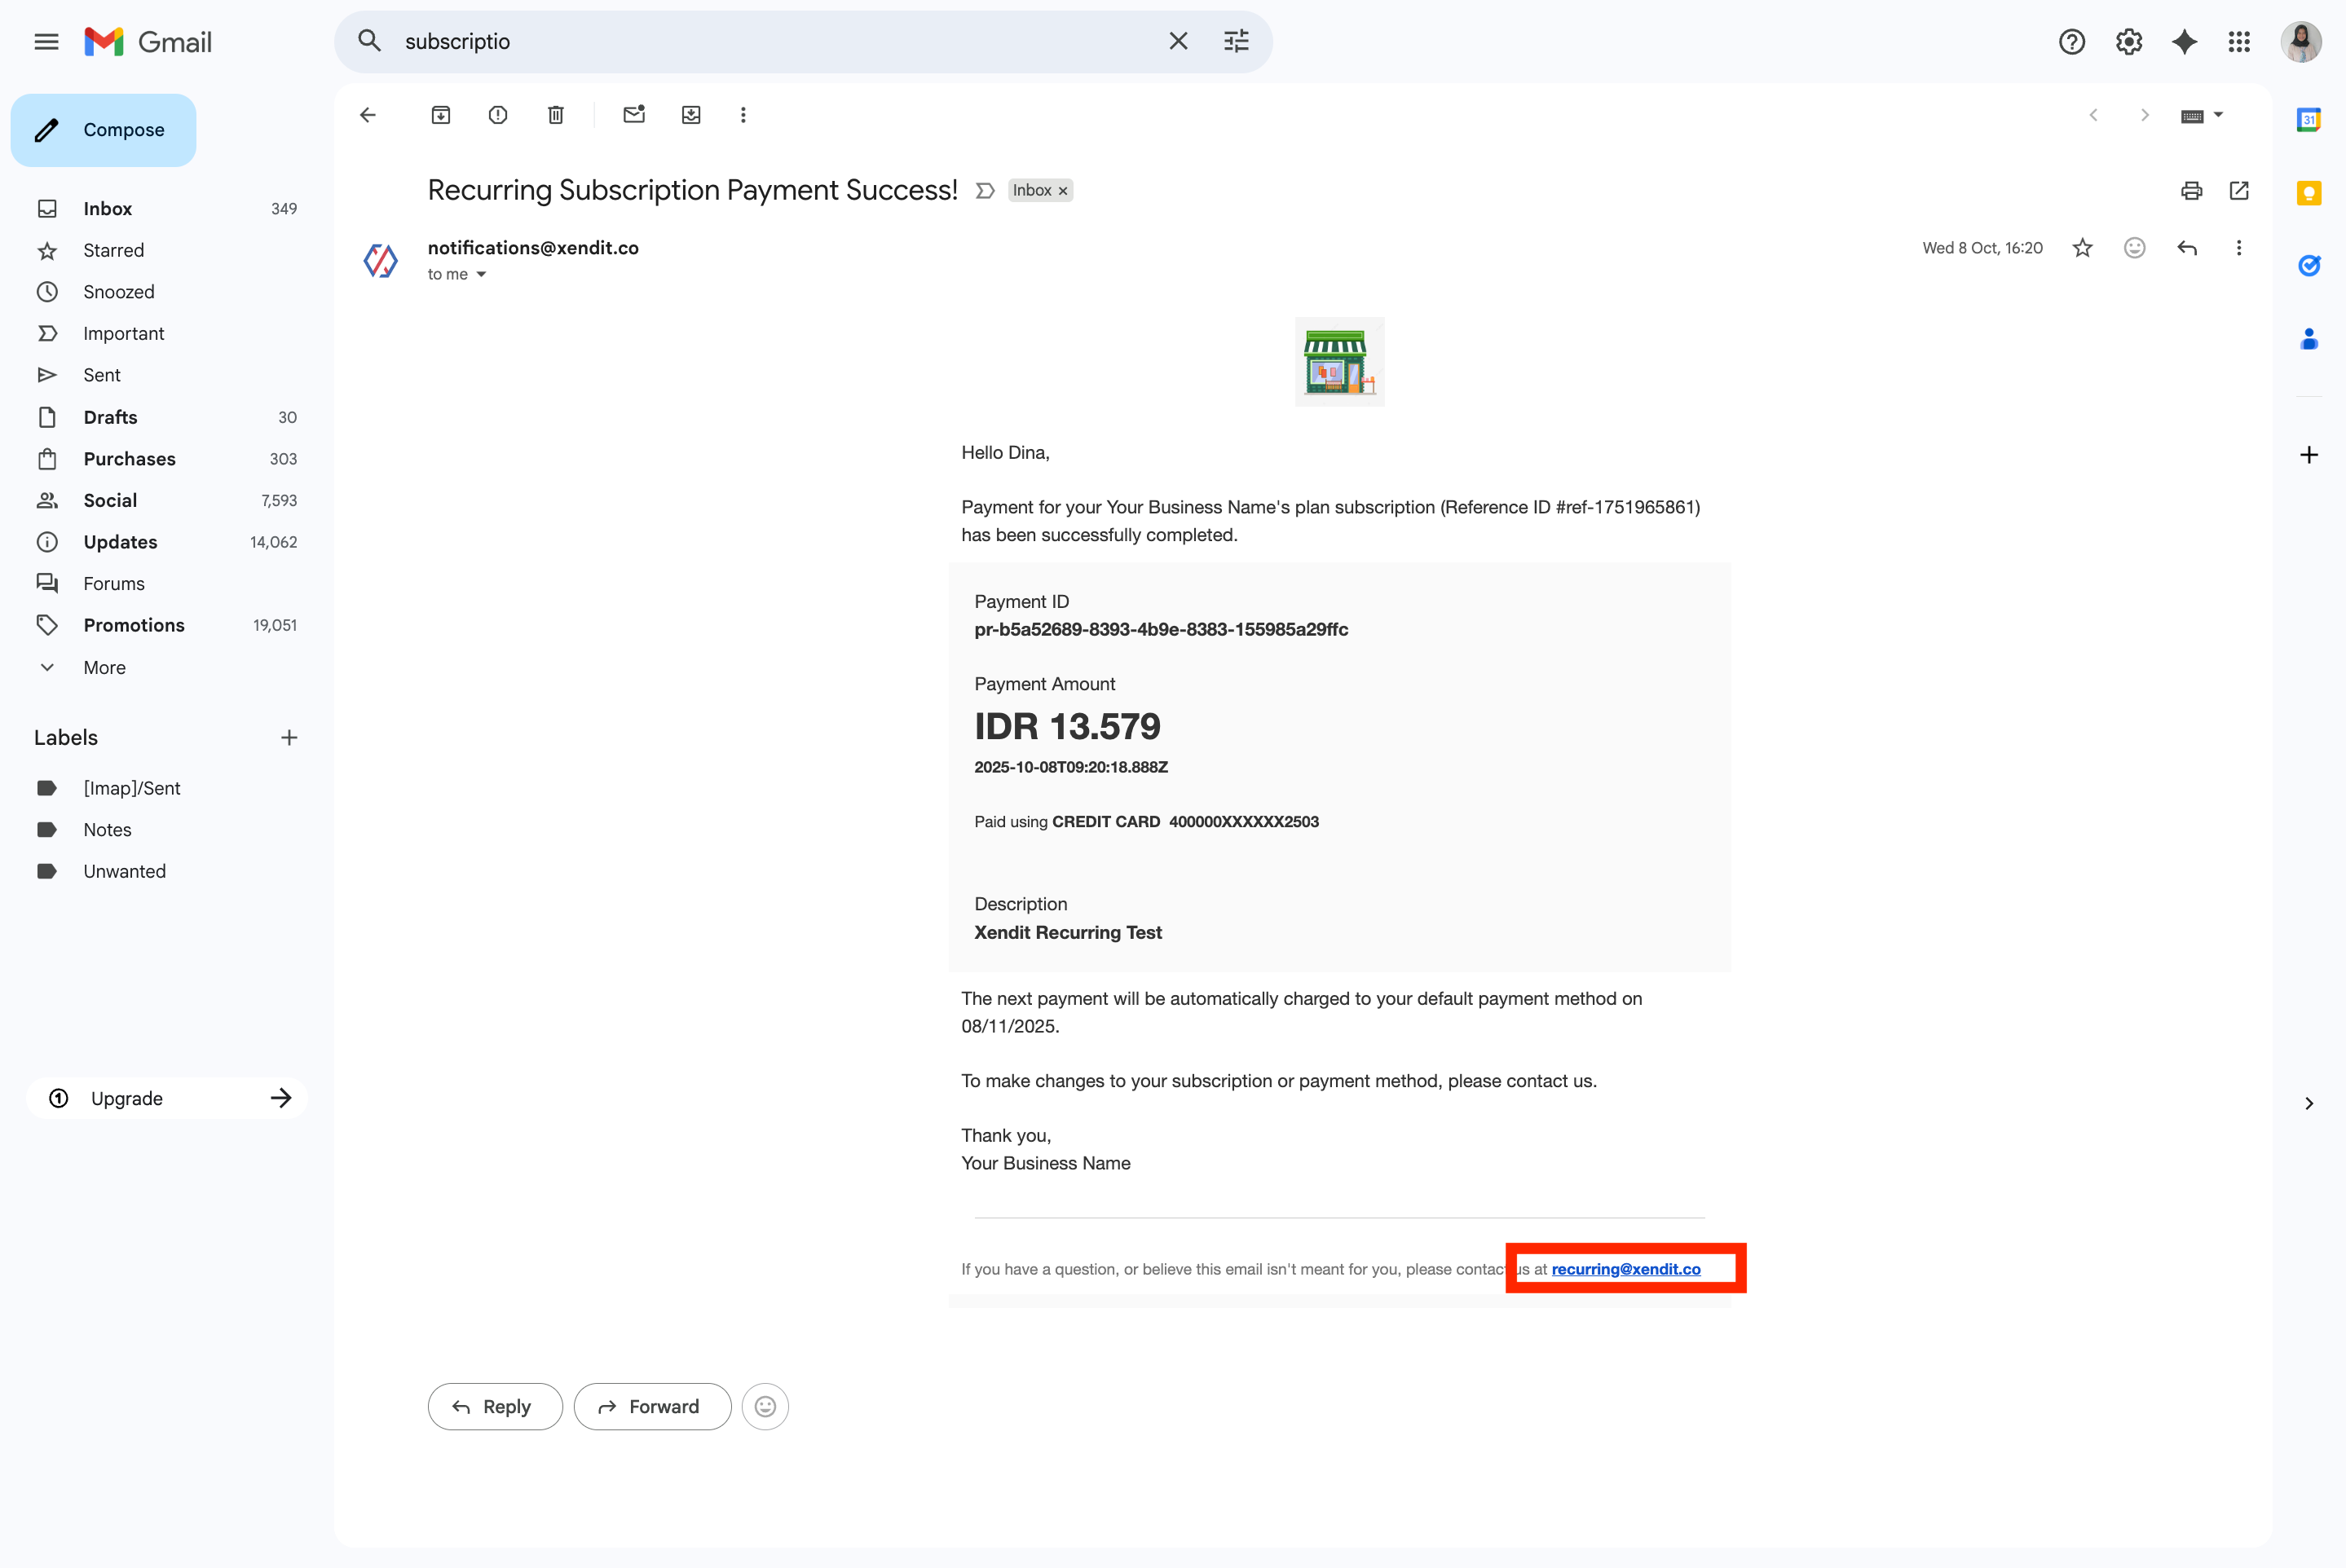Add an emoji reaction to the email
The height and width of the screenshot is (1568, 2346).
[2135, 248]
